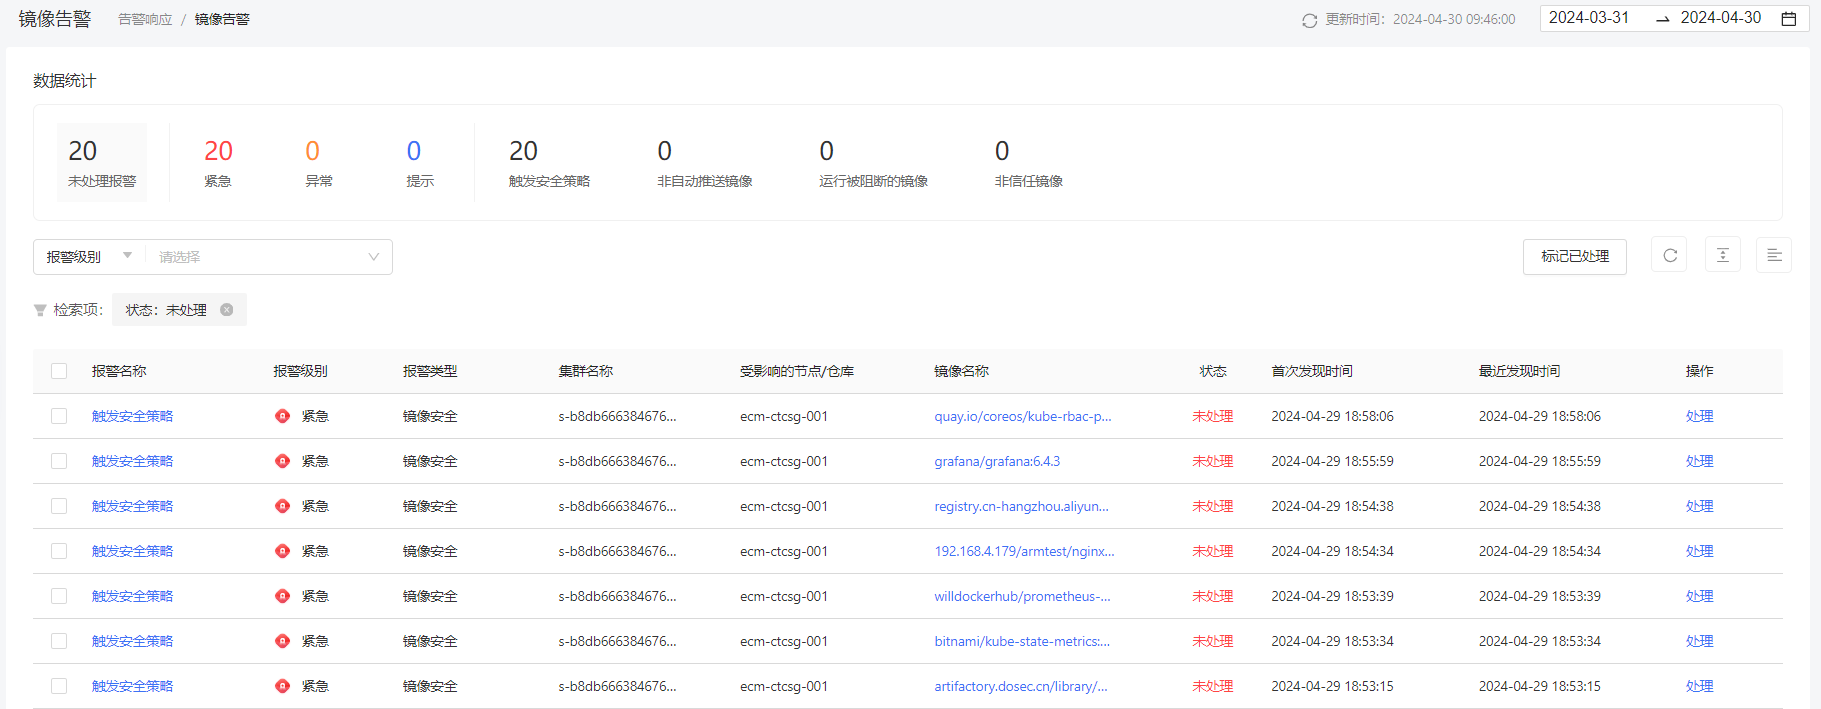The width and height of the screenshot is (1821, 709).
Task: Click 处理 for the artifactory.dosec.cn alert
Action: pyautogui.click(x=1699, y=686)
